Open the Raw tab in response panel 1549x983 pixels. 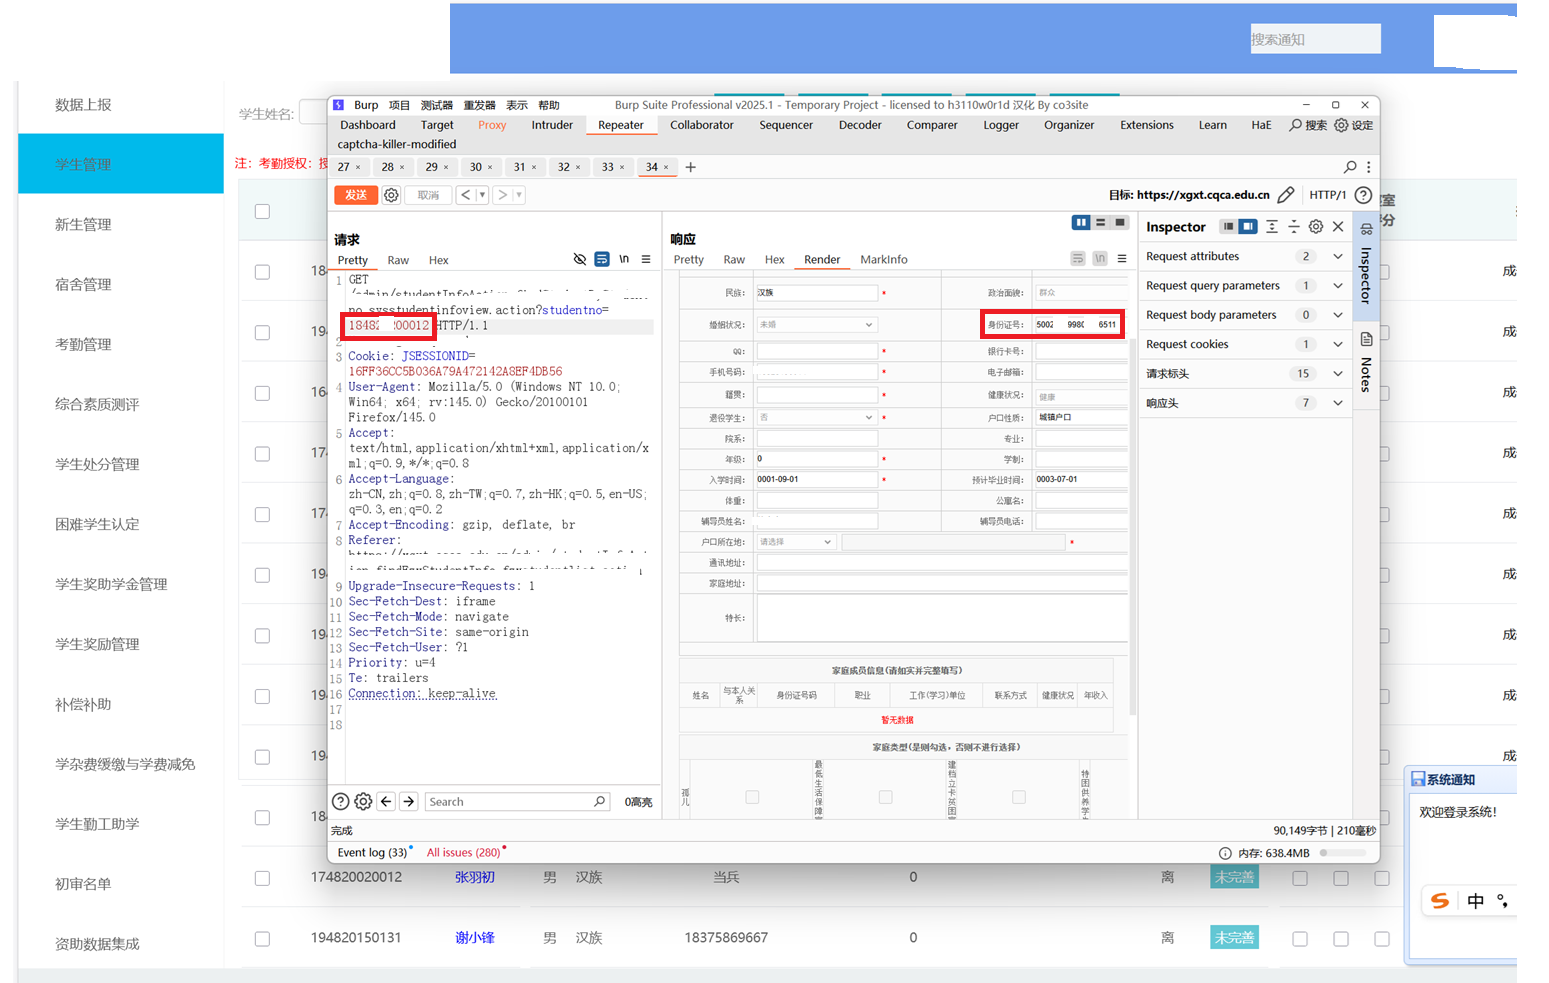pyautogui.click(x=734, y=259)
